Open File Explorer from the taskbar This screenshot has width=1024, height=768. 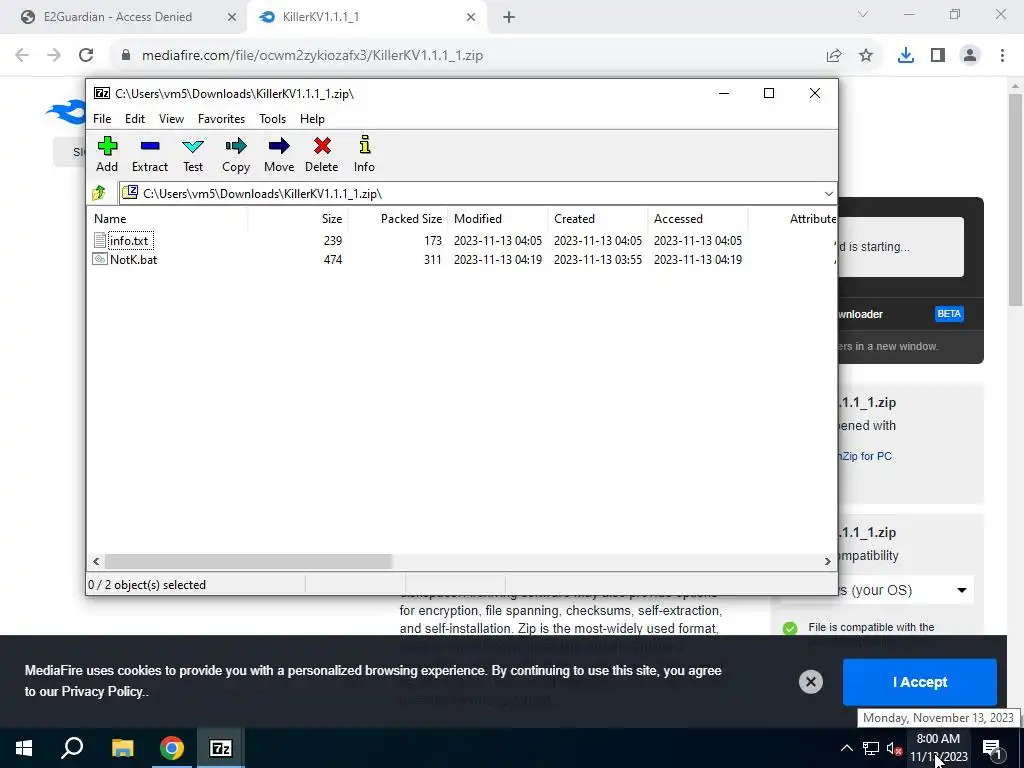(122, 748)
